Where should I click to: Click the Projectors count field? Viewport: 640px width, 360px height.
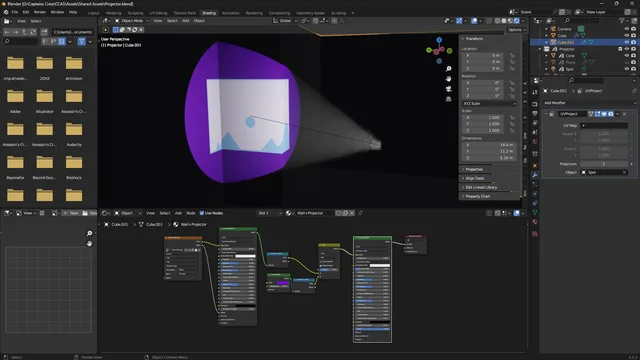point(604,164)
